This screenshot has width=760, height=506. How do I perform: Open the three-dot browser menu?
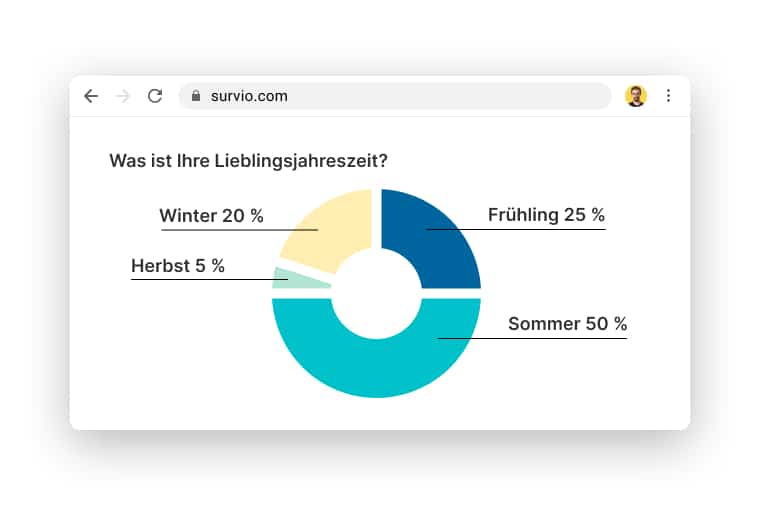click(668, 96)
